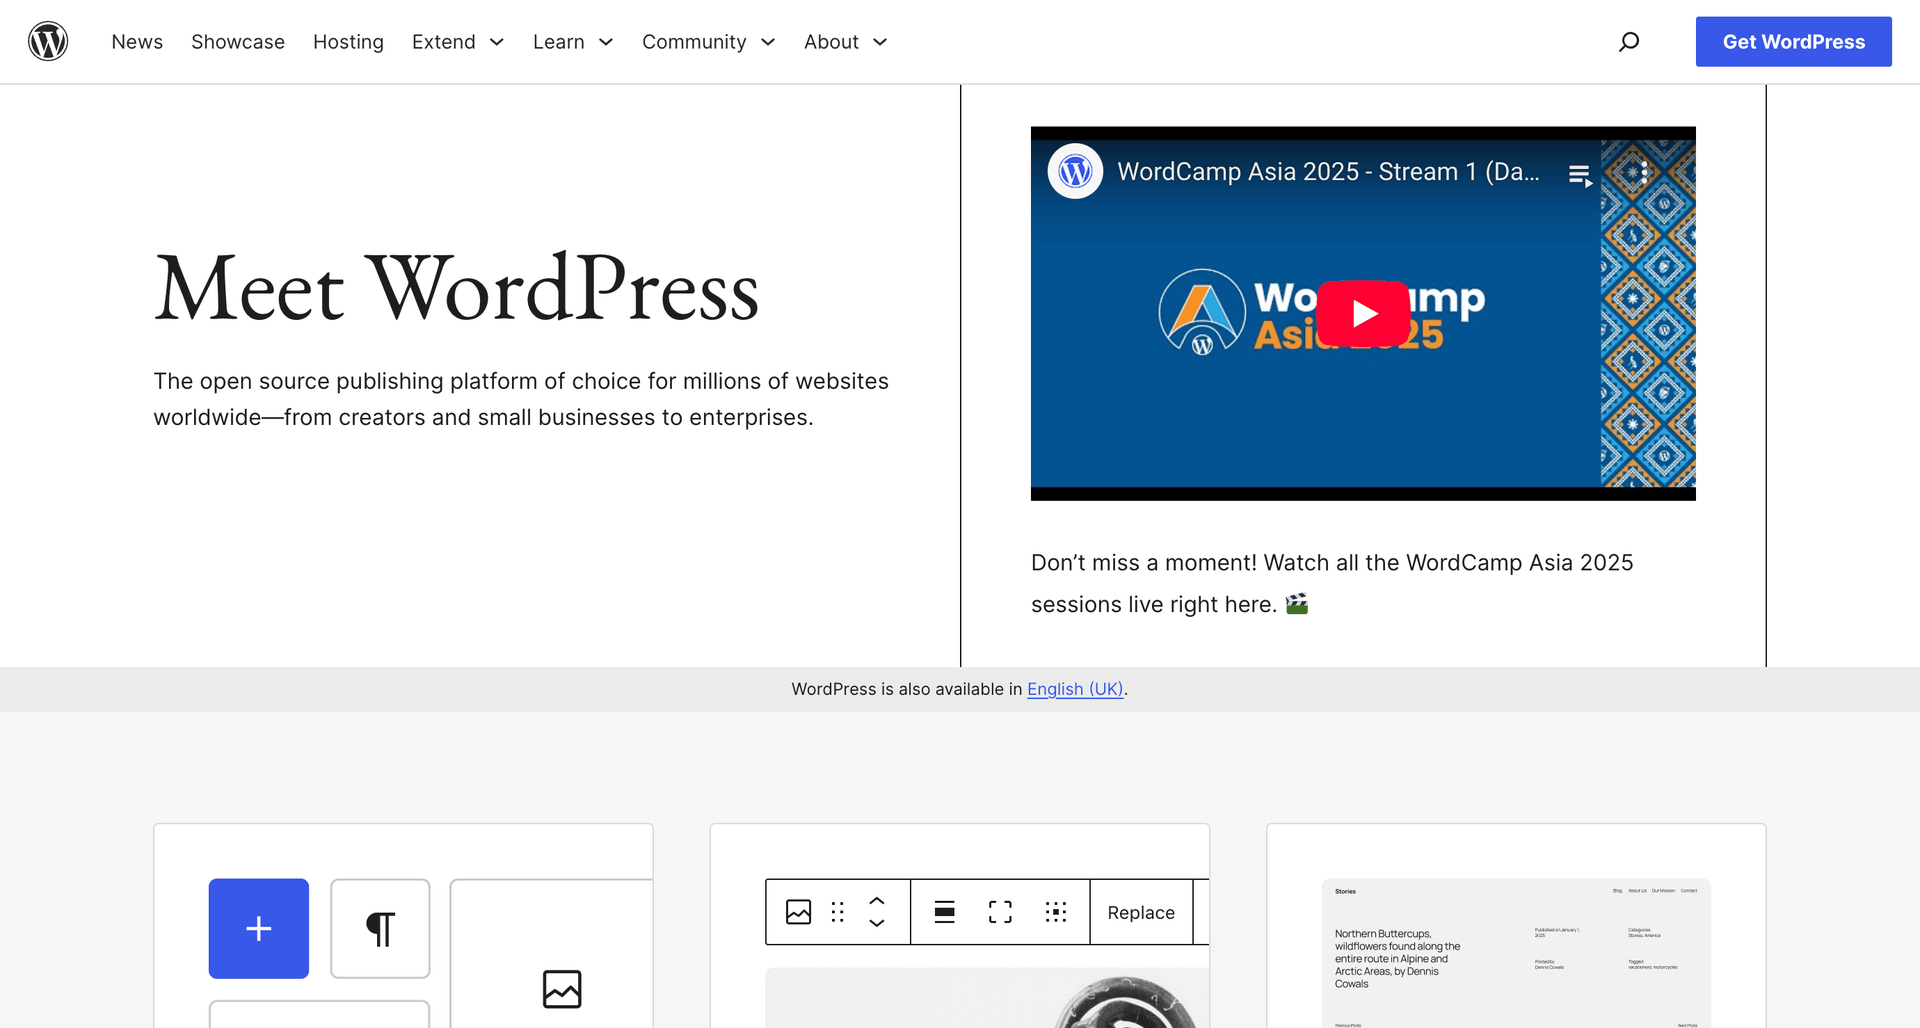Open the search magnifier icon
1920x1028 pixels.
coord(1629,41)
